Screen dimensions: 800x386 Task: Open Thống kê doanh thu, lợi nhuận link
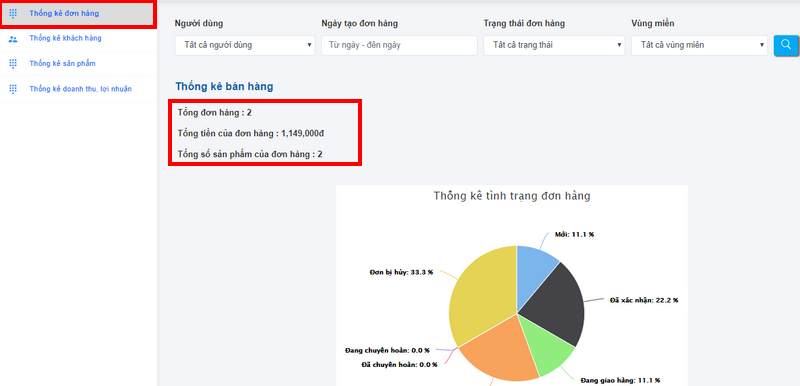81,89
